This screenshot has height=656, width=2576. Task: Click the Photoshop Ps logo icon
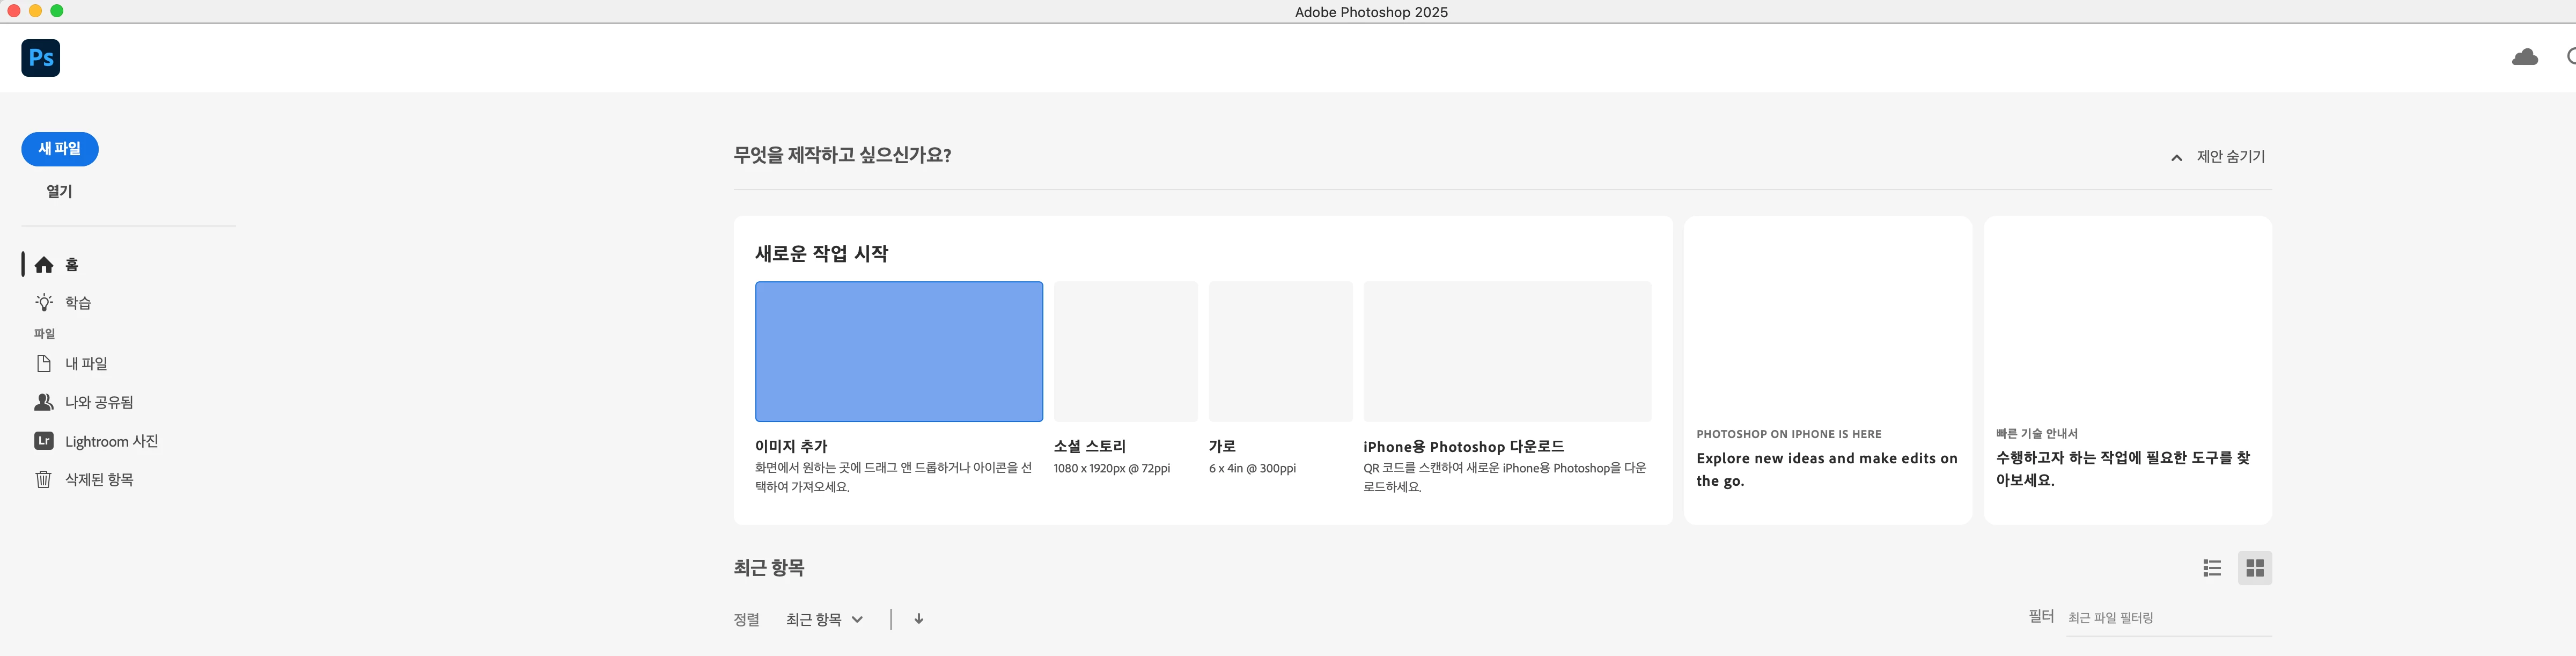pyautogui.click(x=41, y=58)
